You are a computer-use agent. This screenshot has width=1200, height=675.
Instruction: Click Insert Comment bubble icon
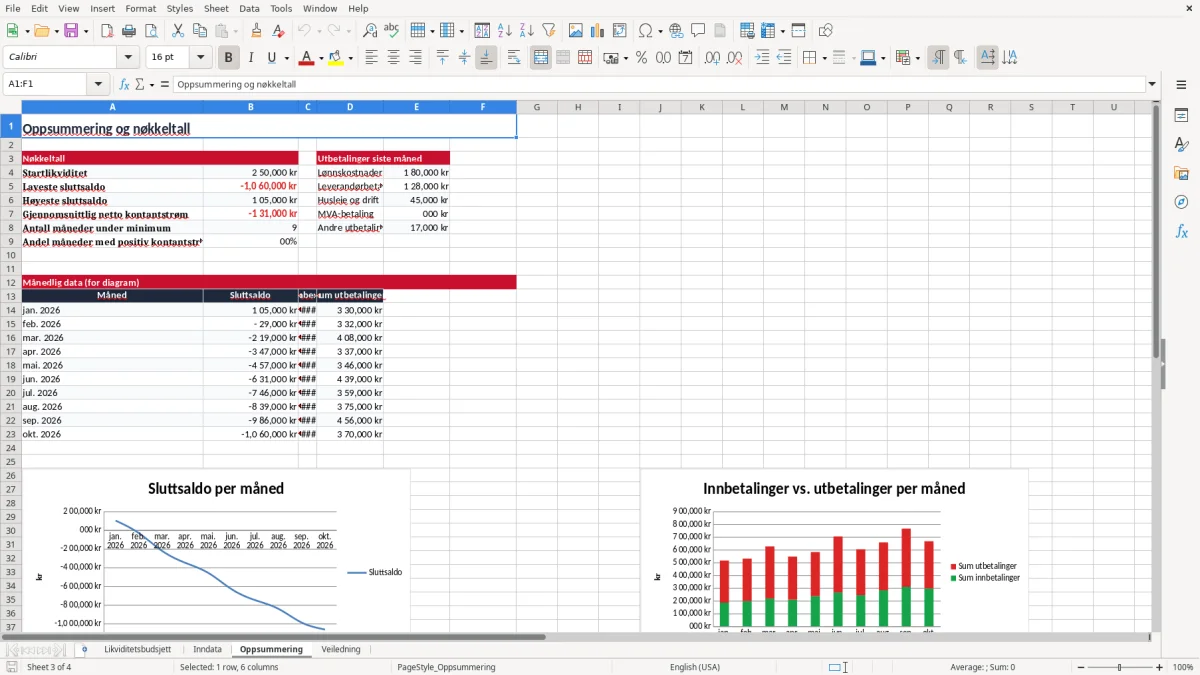tap(698, 31)
